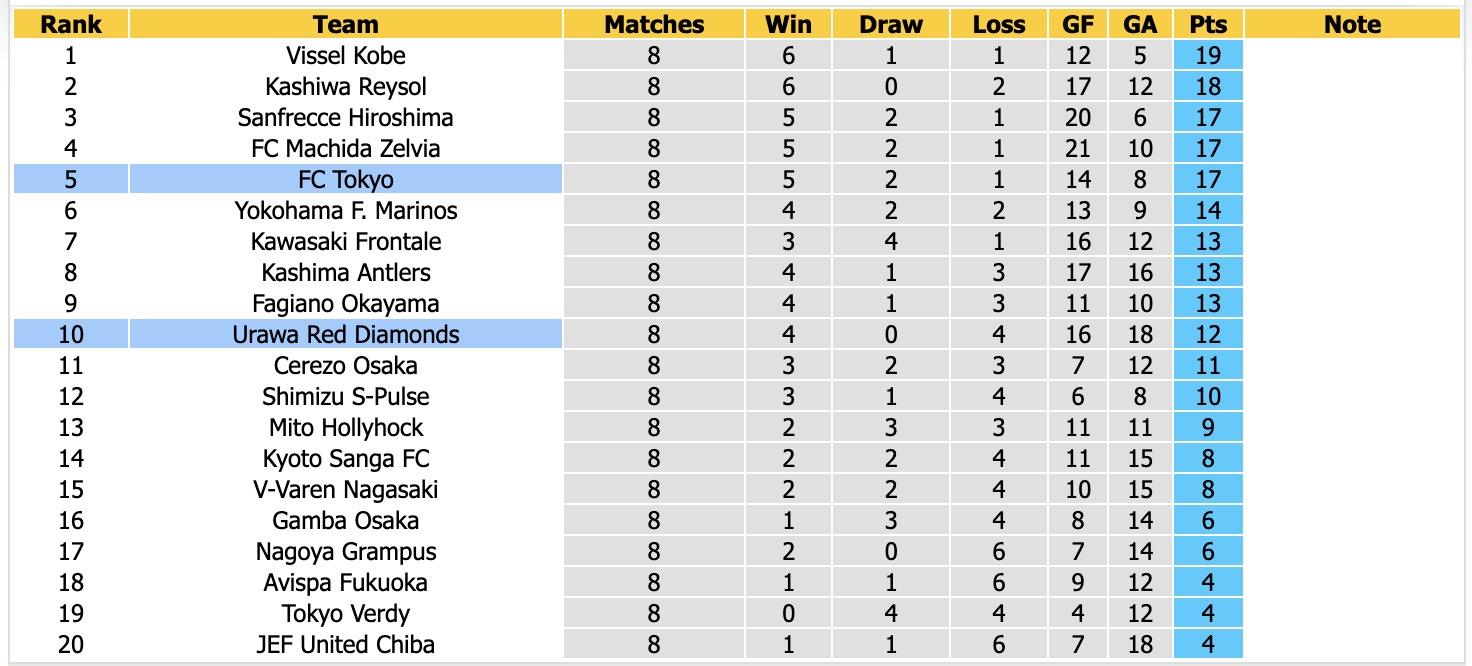The image size is (1472, 666).
Task: Open Kashiwa Reysol team entry
Action: tap(346, 87)
